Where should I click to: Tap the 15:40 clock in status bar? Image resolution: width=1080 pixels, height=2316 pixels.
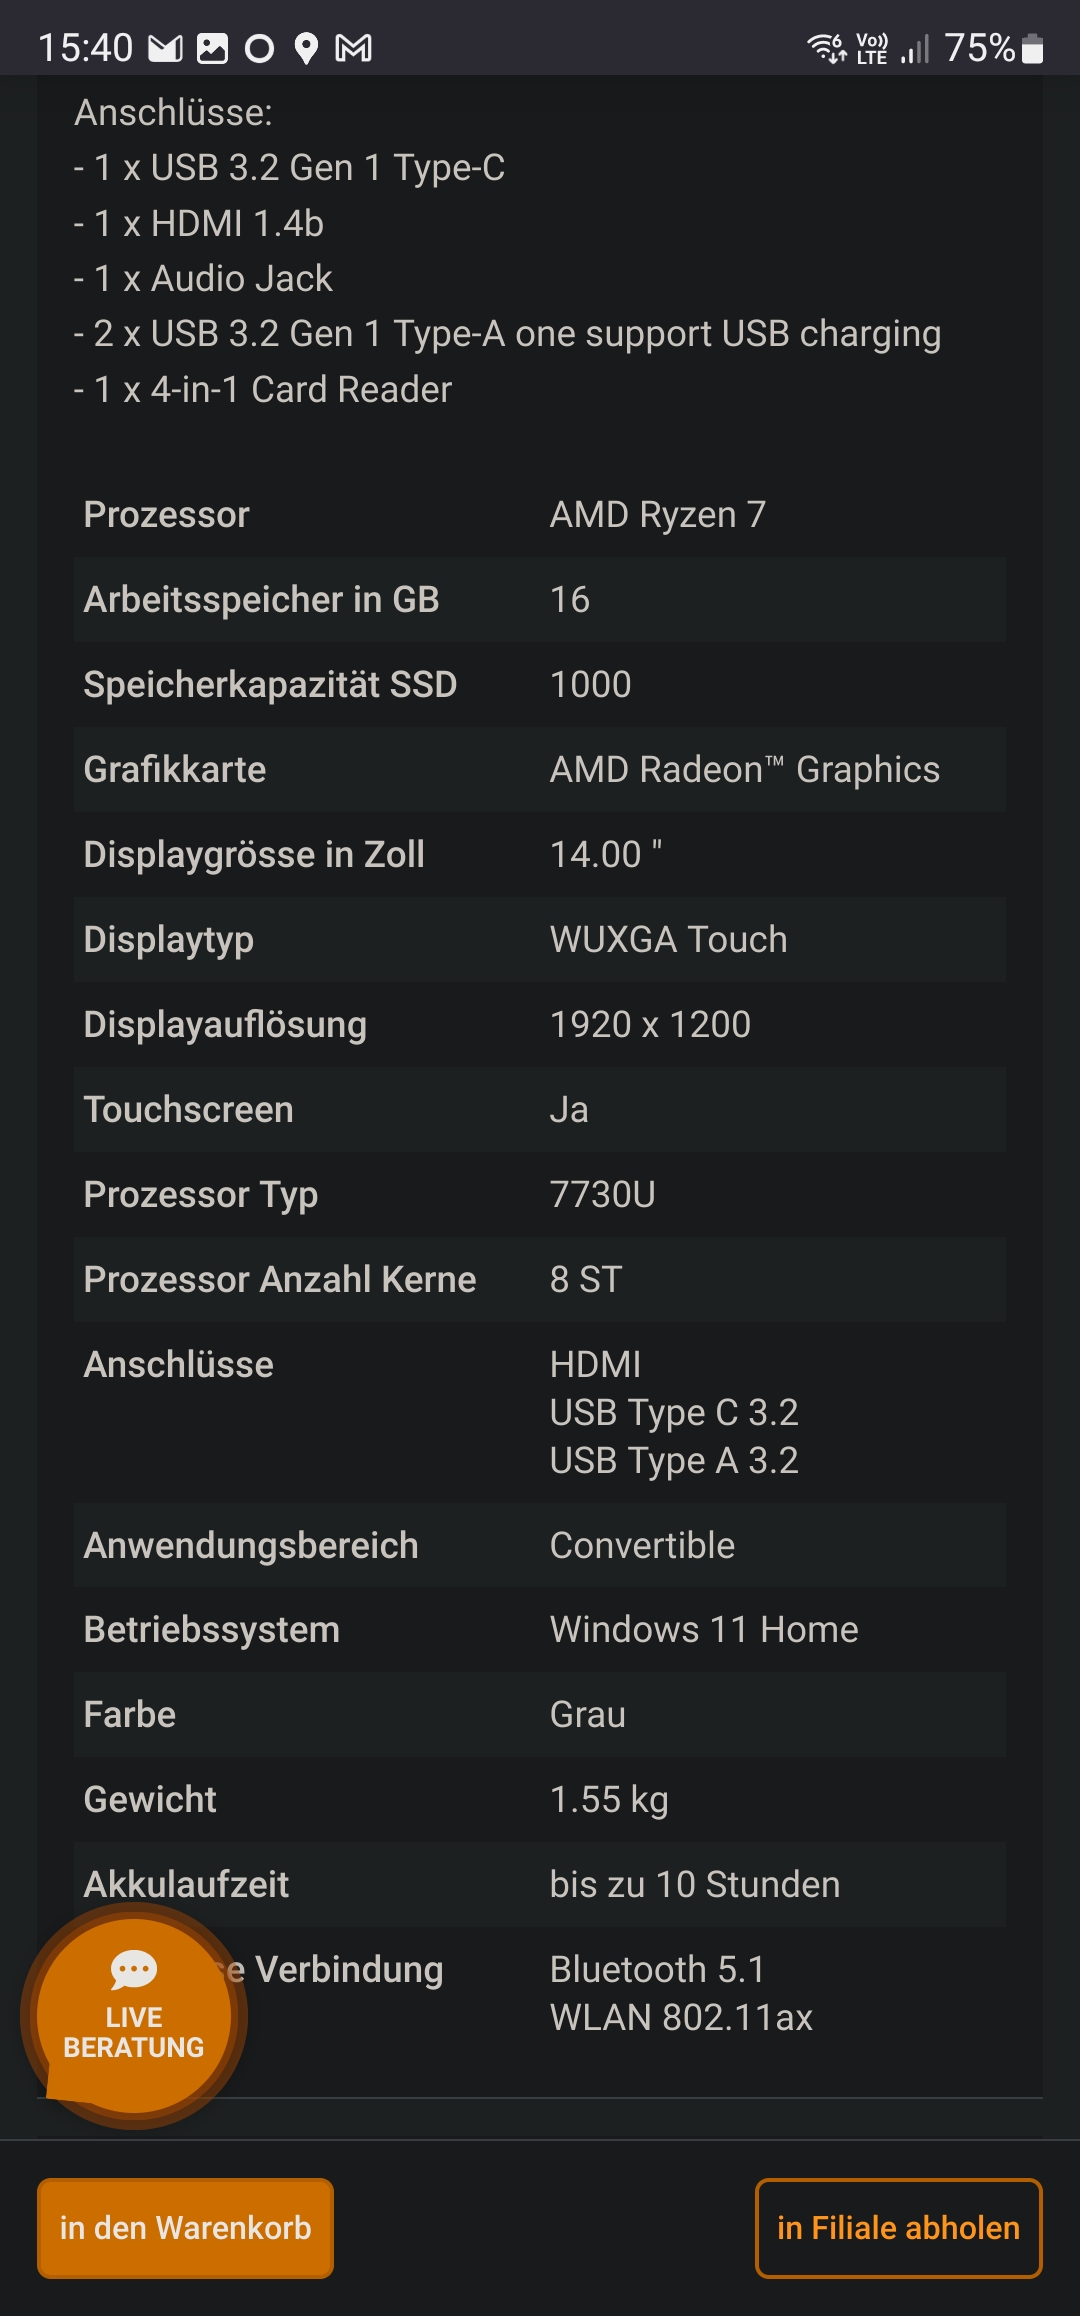pyautogui.click(x=85, y=48)
